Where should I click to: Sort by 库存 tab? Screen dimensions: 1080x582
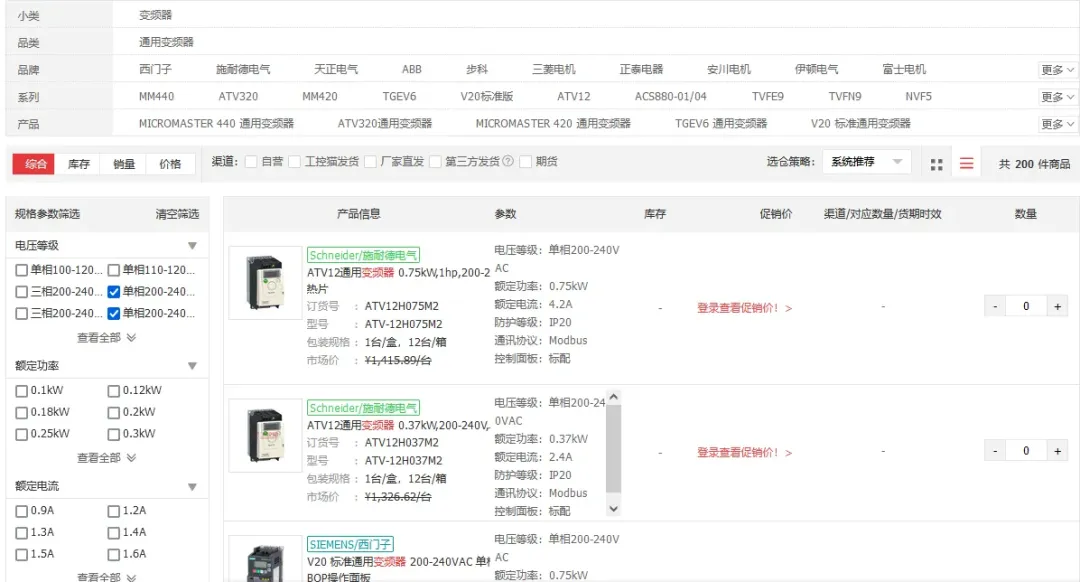coord(79,164)
